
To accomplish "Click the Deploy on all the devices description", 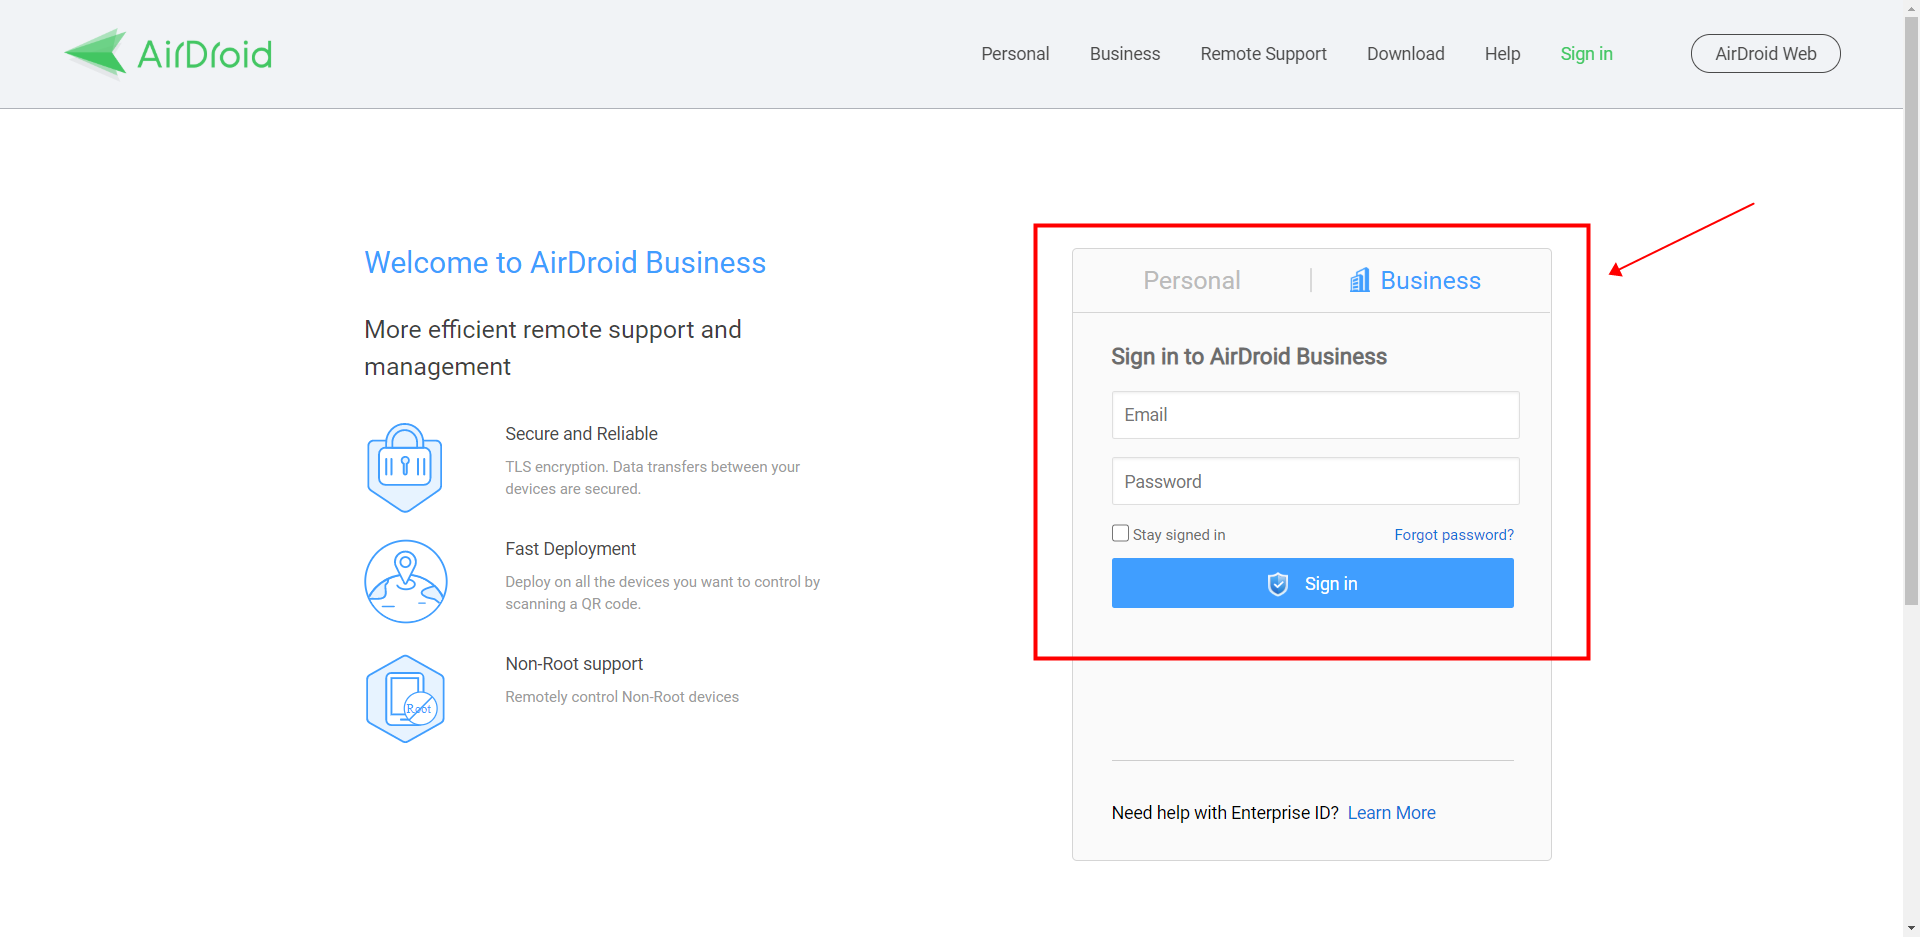I will [662, 593].
